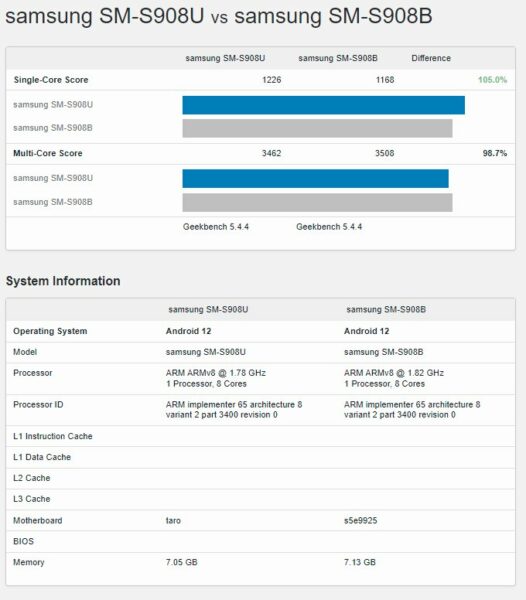Screen dimensions: 526x600
Task: Click the ARM ARMv8 @ 1.82 GHz processor text
Action: coord(394,373)
